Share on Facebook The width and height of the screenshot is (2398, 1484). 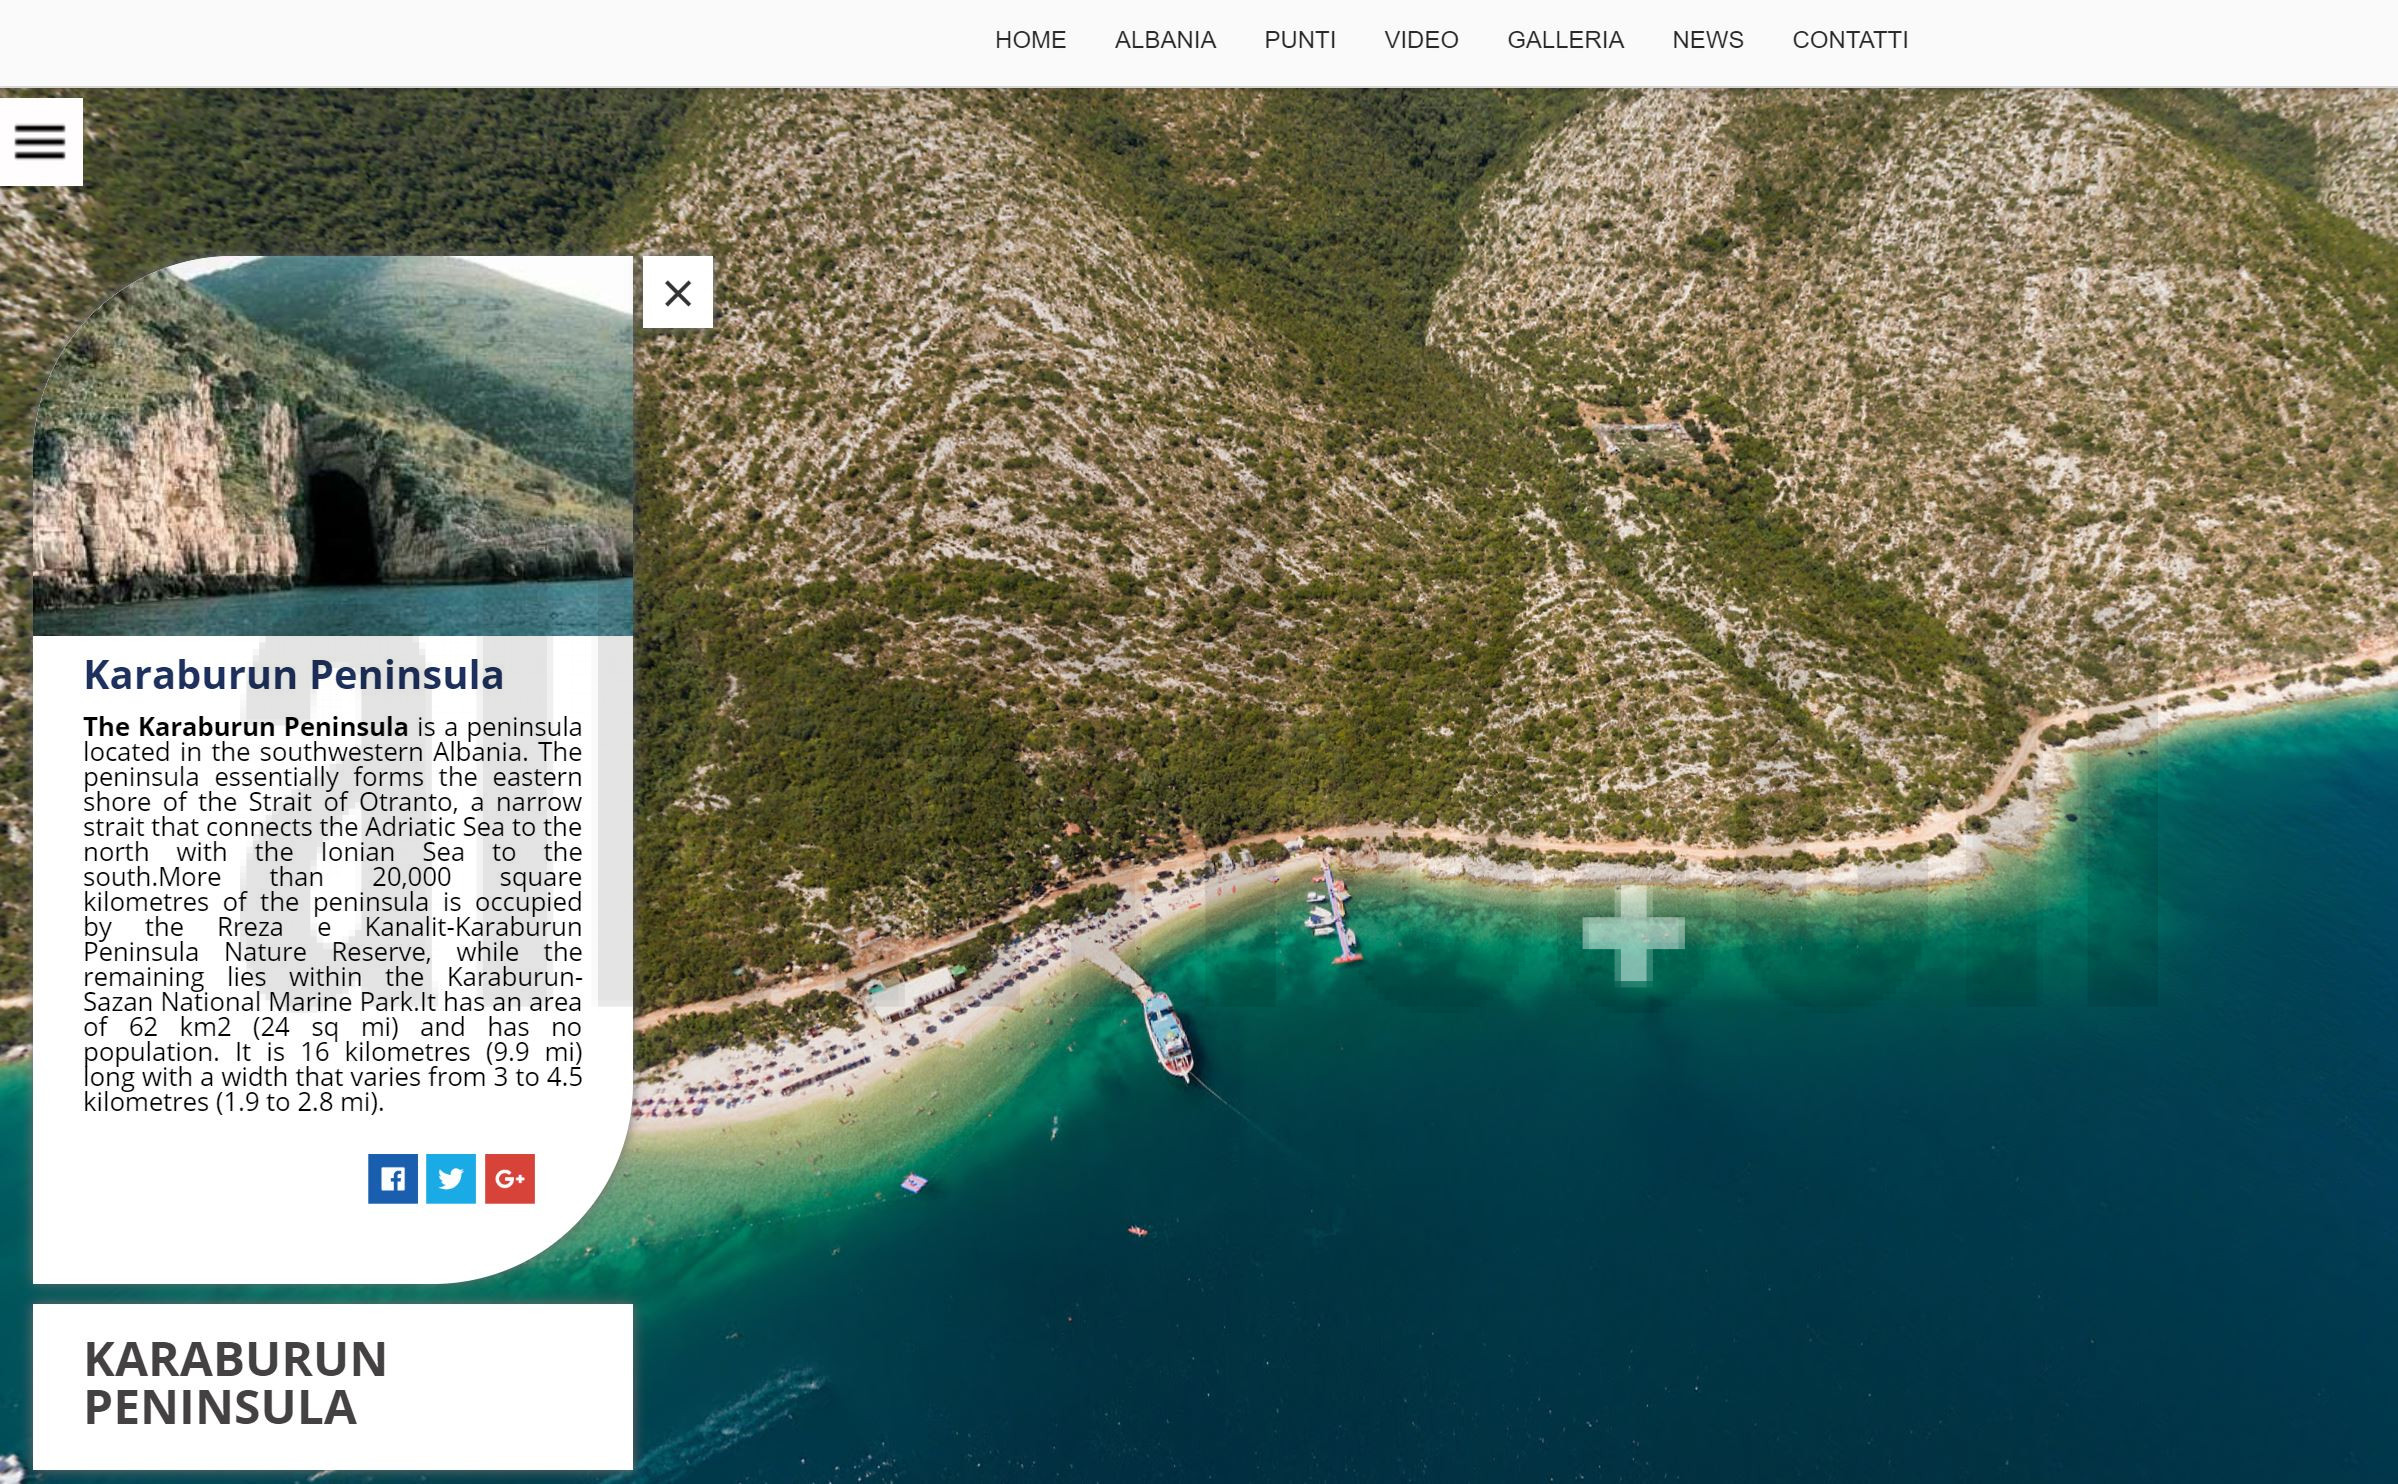(392, 1178)
